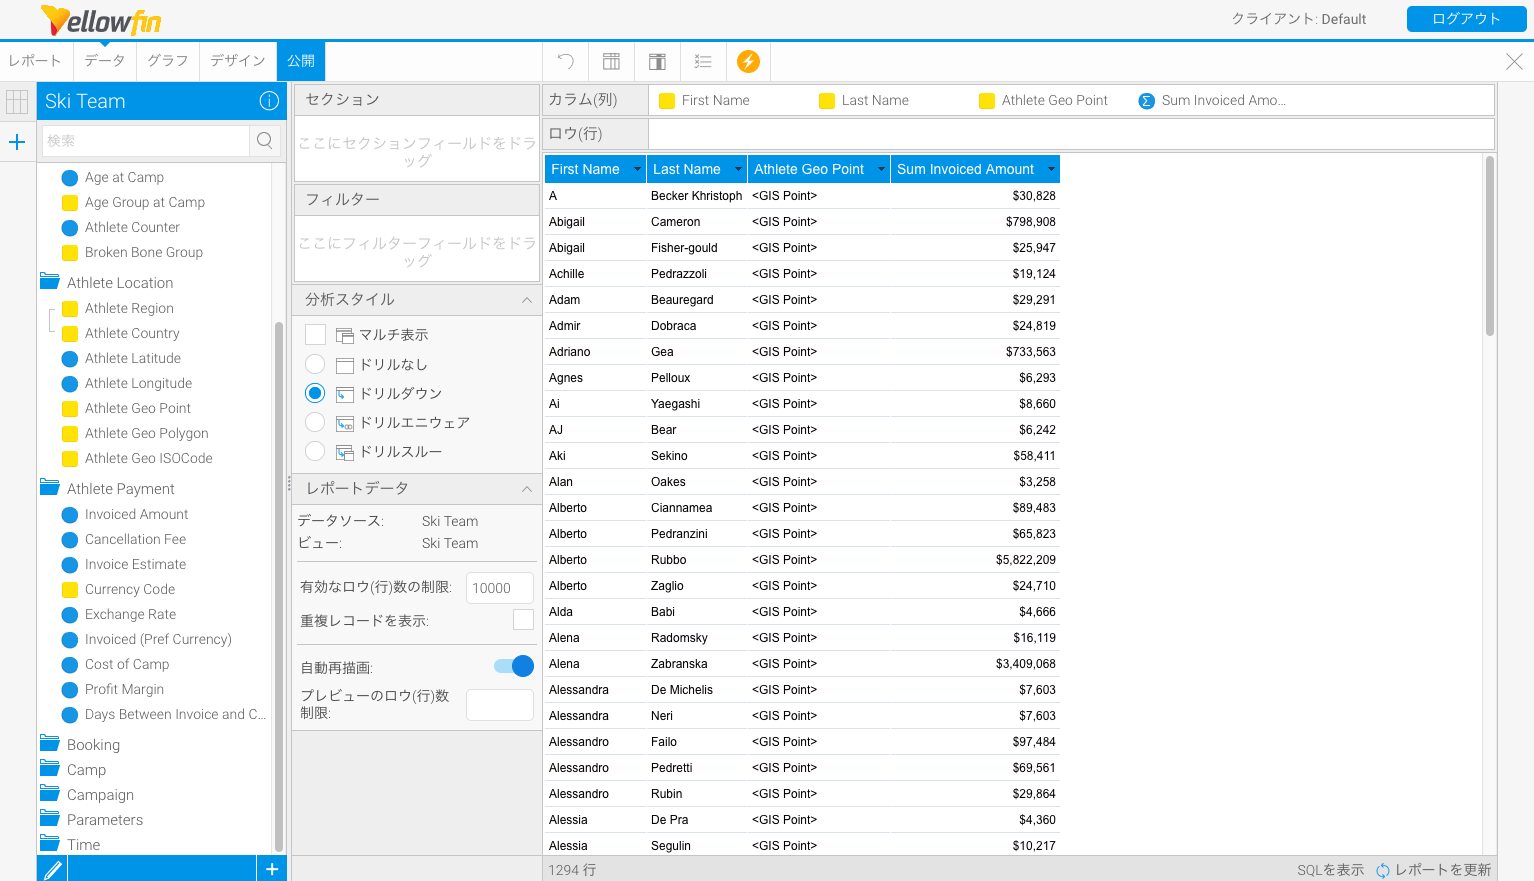The image size is (1534, 881).
Task: Click the Last Name column pill
Action: tap(864, 100)
